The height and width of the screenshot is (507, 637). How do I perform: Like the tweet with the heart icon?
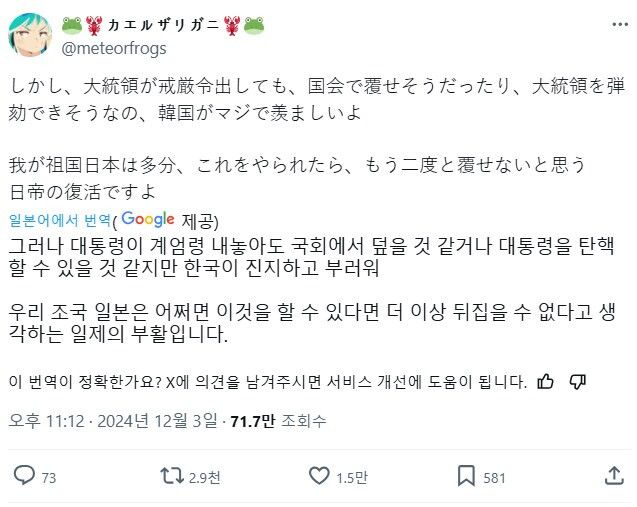point(319,477)
